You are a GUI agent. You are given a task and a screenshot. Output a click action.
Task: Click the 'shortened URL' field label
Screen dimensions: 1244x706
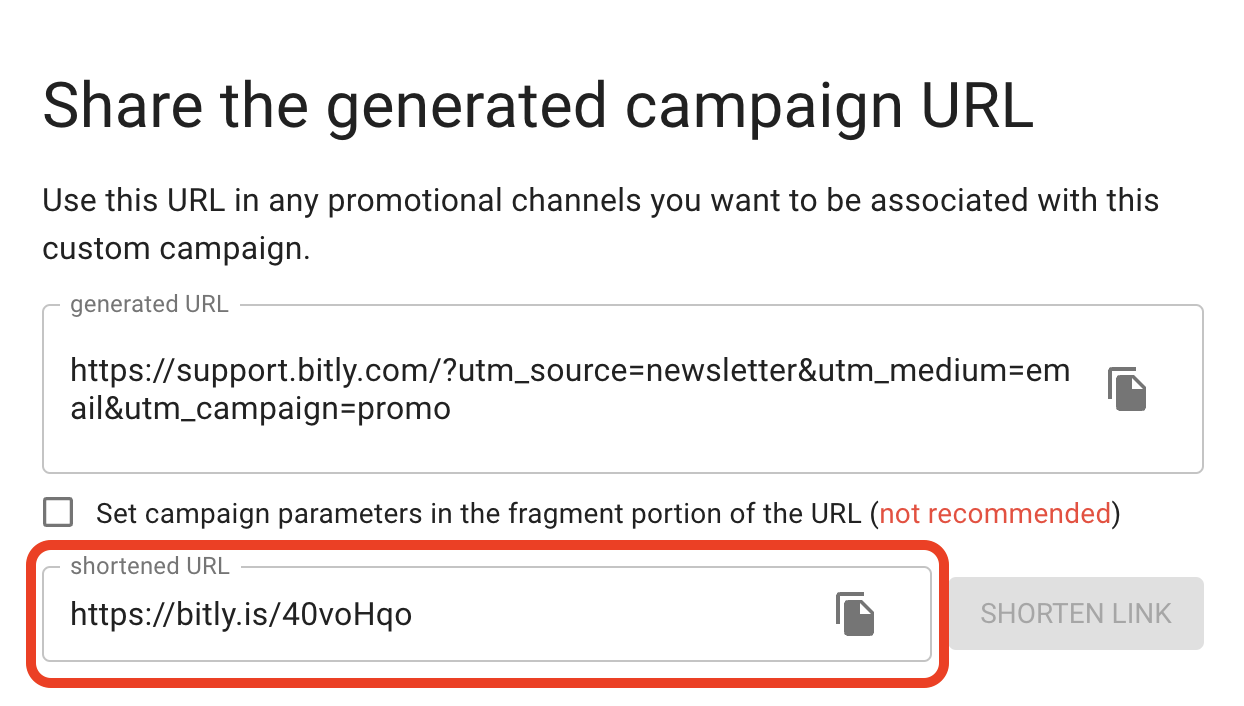(x=150, y=566)
